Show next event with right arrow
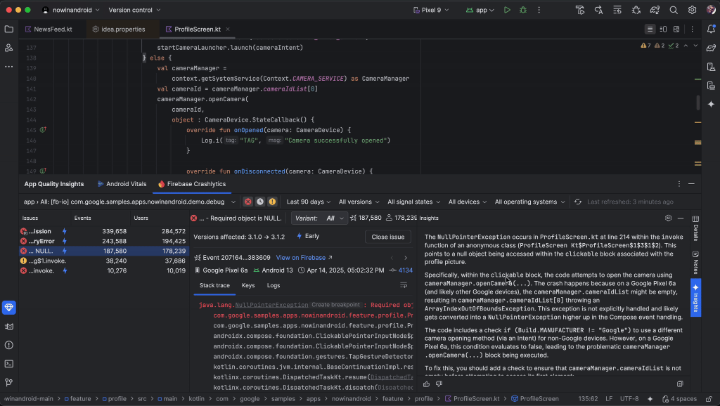720x406 pixels. (405, 258)
